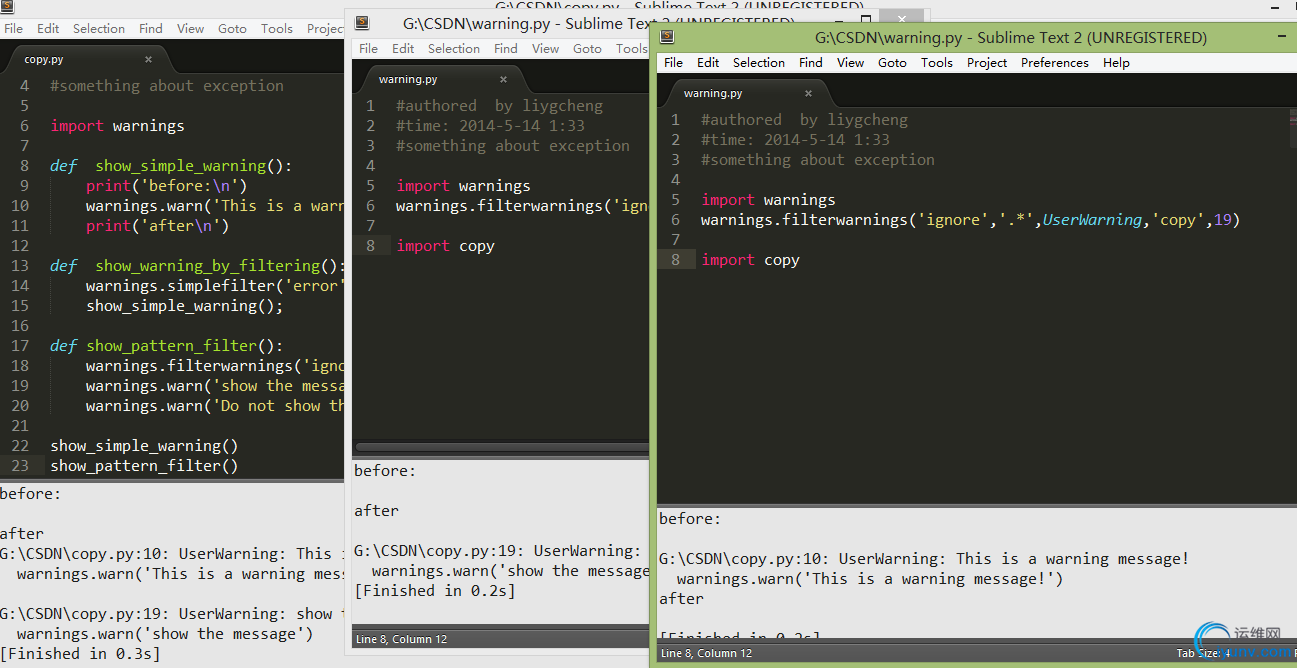Open the File menu in the copy.py window
This screenshot has height=668, width=1297.
(x=13, y=29)
